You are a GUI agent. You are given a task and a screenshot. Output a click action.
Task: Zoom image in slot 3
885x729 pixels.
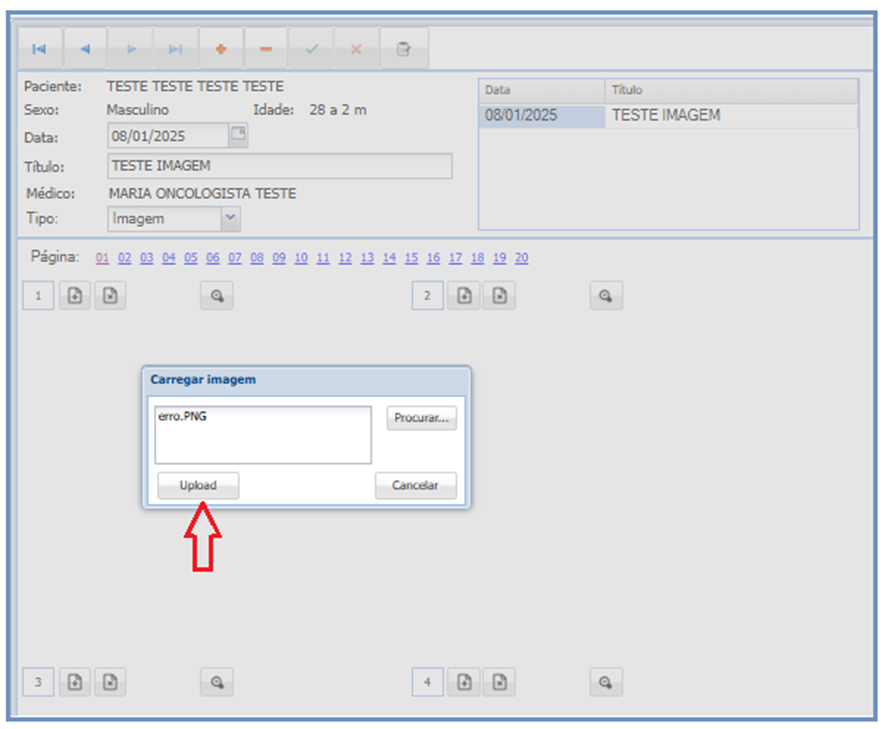(217, 682)
